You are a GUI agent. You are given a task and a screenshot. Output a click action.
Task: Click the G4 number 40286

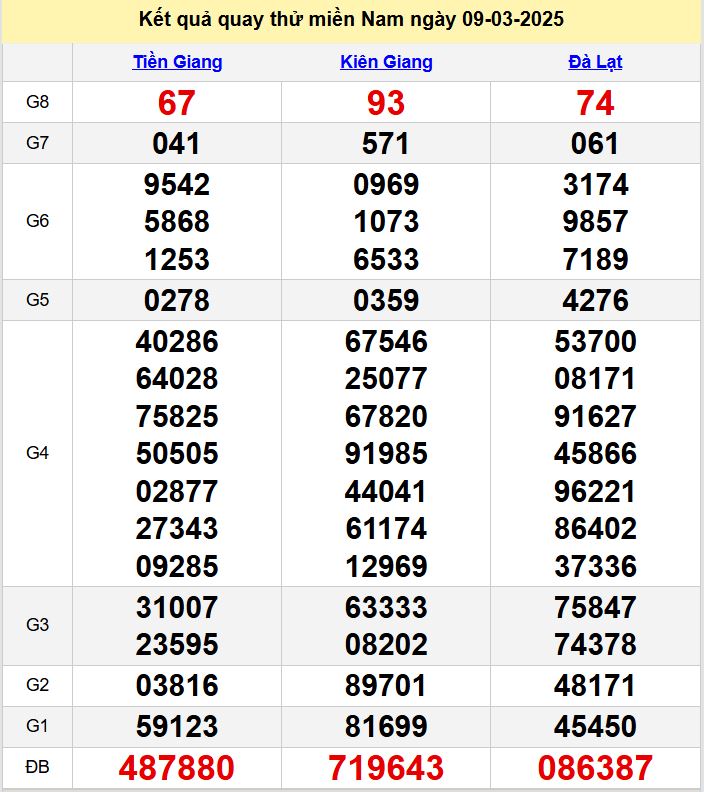[x=177, y=341]
